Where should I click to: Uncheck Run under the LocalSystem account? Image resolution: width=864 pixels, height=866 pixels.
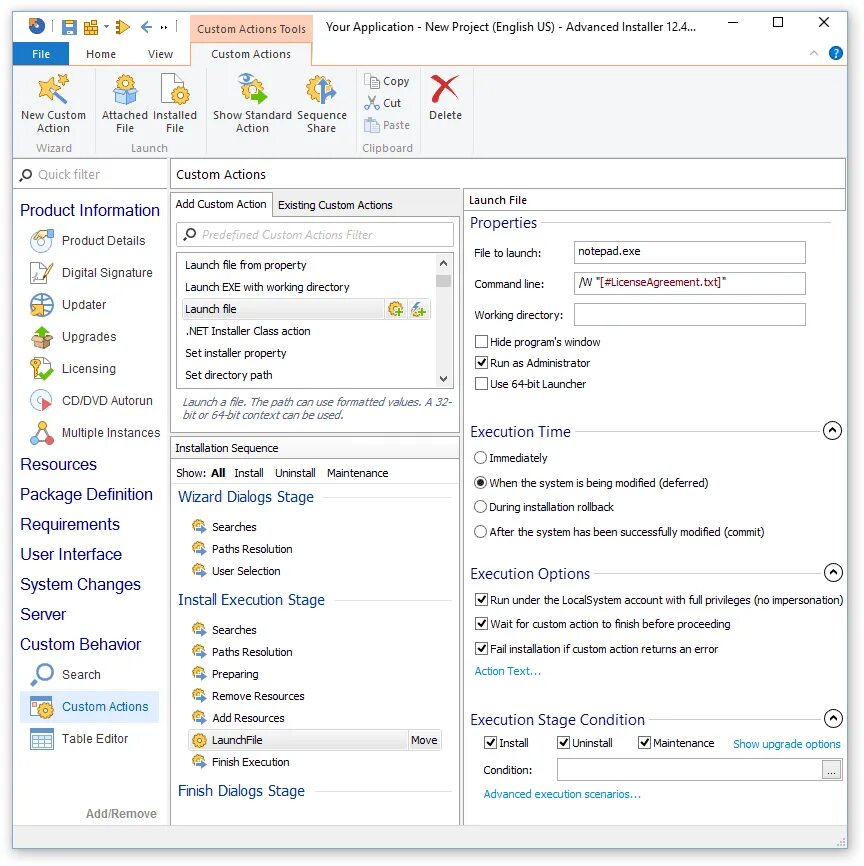(481, 600)
